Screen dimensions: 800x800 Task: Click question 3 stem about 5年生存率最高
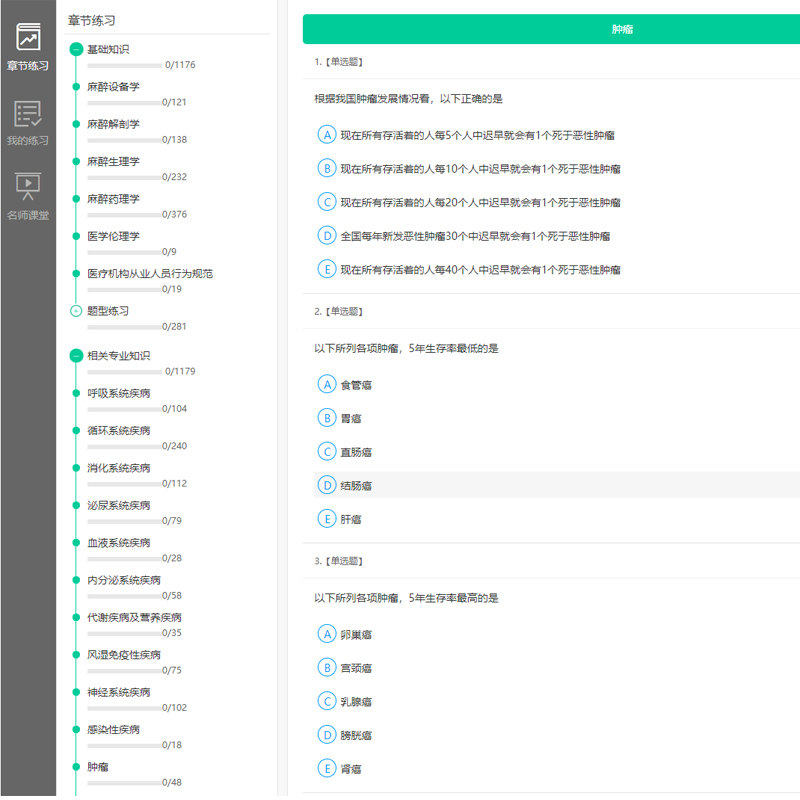click(406, 598)
